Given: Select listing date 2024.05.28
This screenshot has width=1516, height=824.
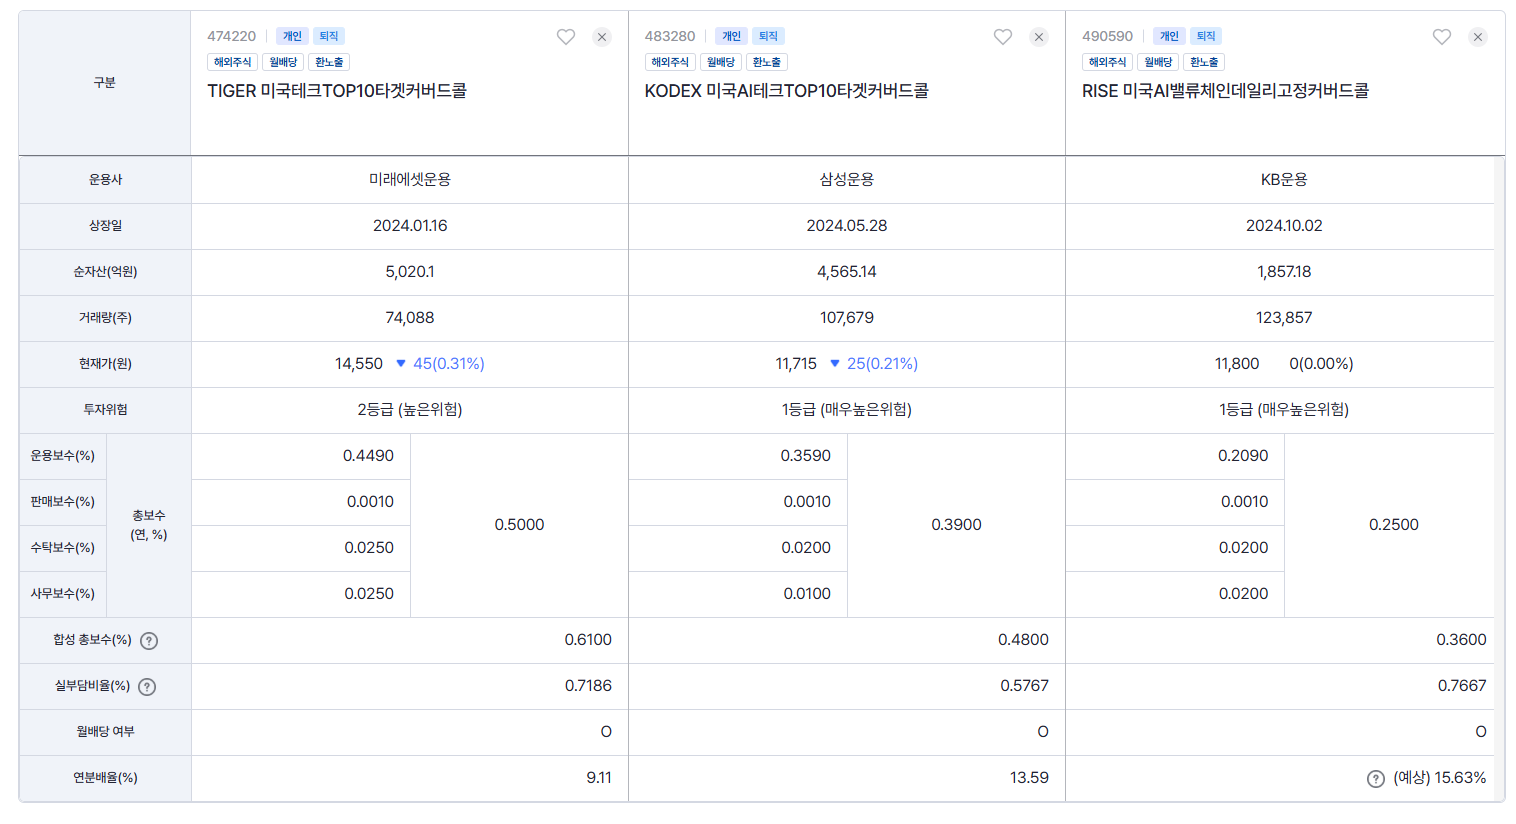Looking at the screenshot, I should [x=847, y=226].
